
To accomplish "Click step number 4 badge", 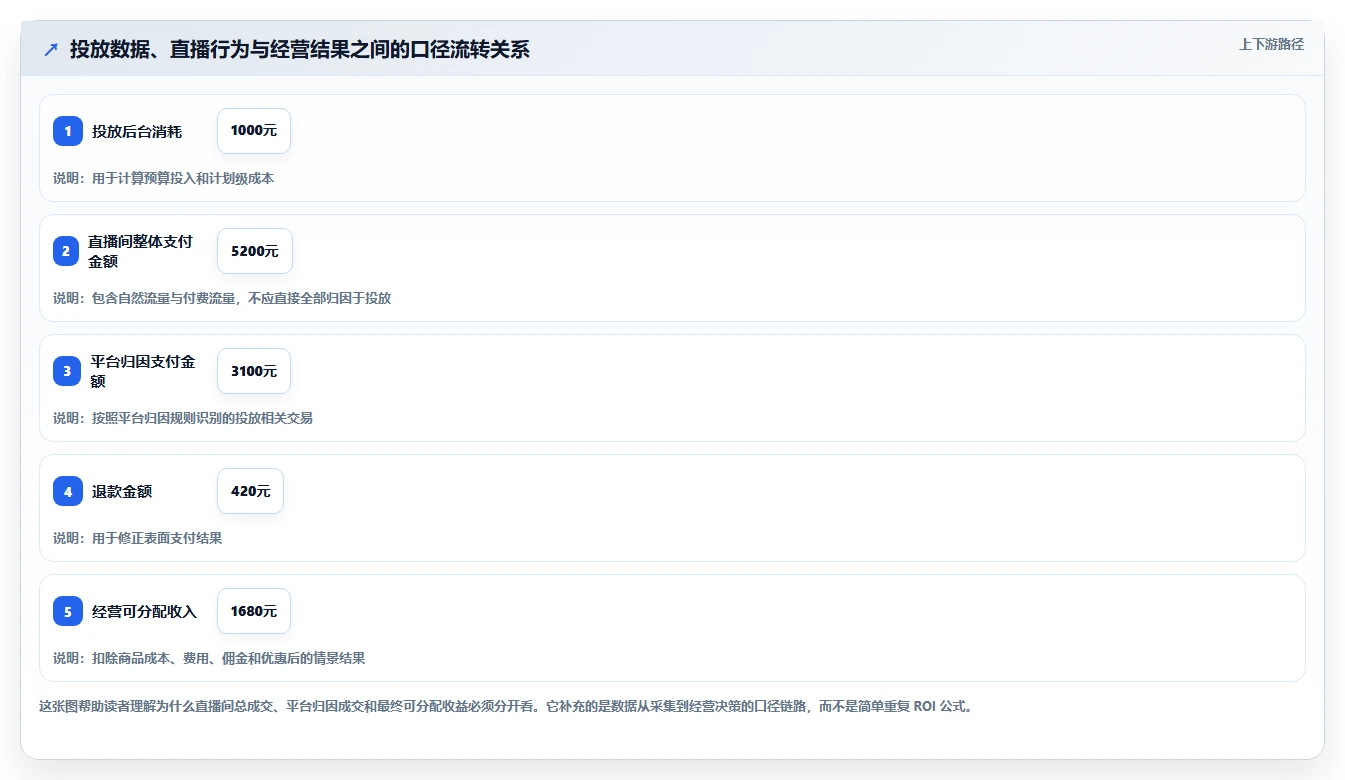I will pos(68,491).
